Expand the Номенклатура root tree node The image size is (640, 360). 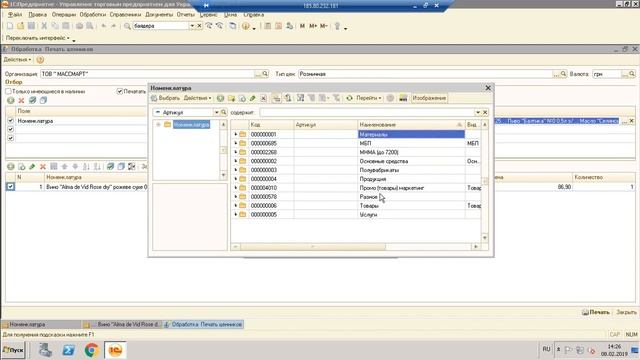click(158, 124)
